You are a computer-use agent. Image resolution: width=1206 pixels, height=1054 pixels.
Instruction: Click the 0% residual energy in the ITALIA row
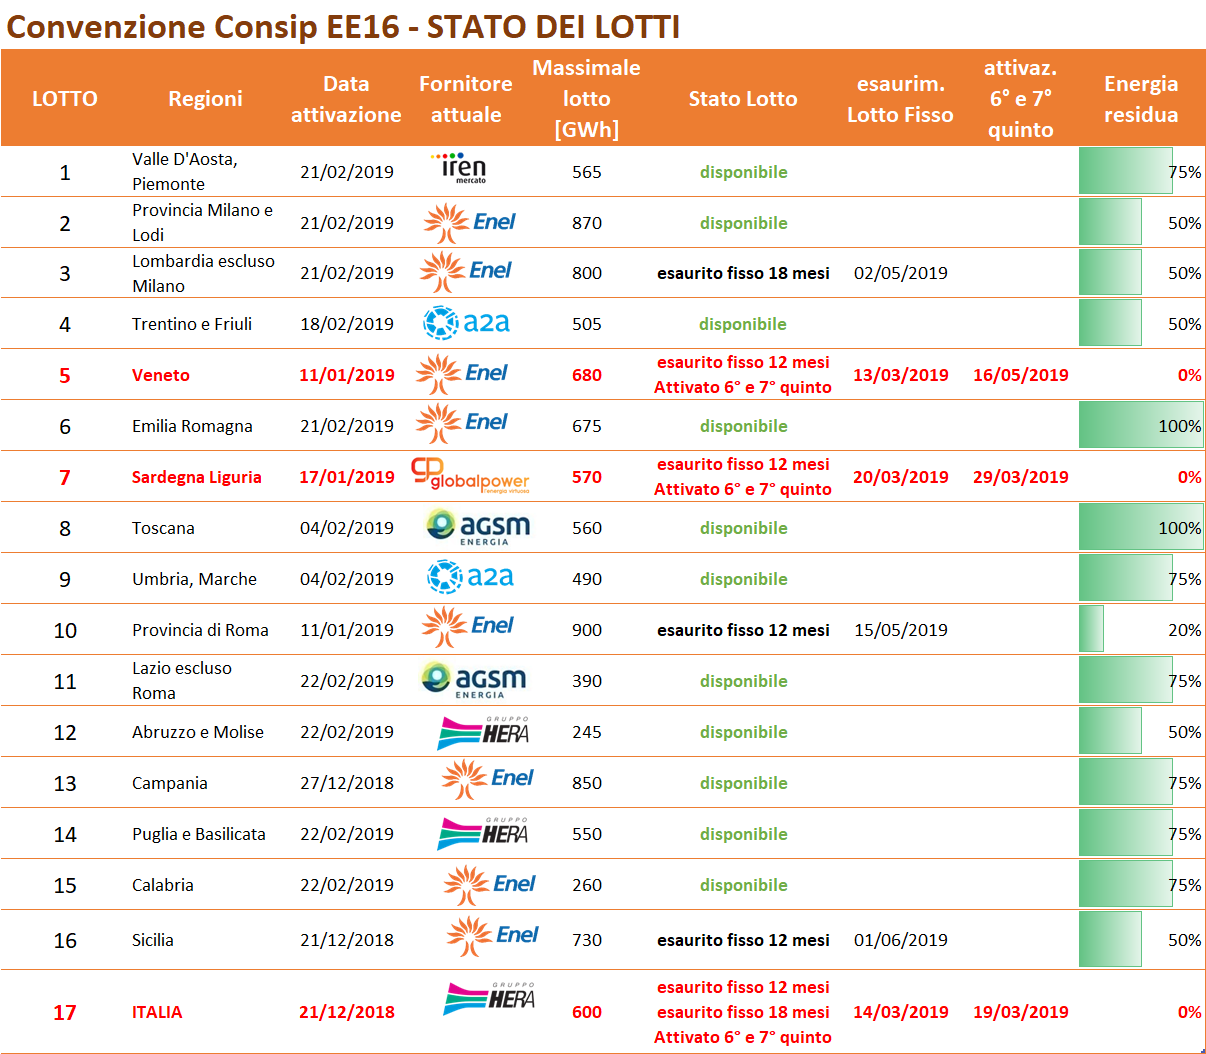[x=1189, y=1012]
